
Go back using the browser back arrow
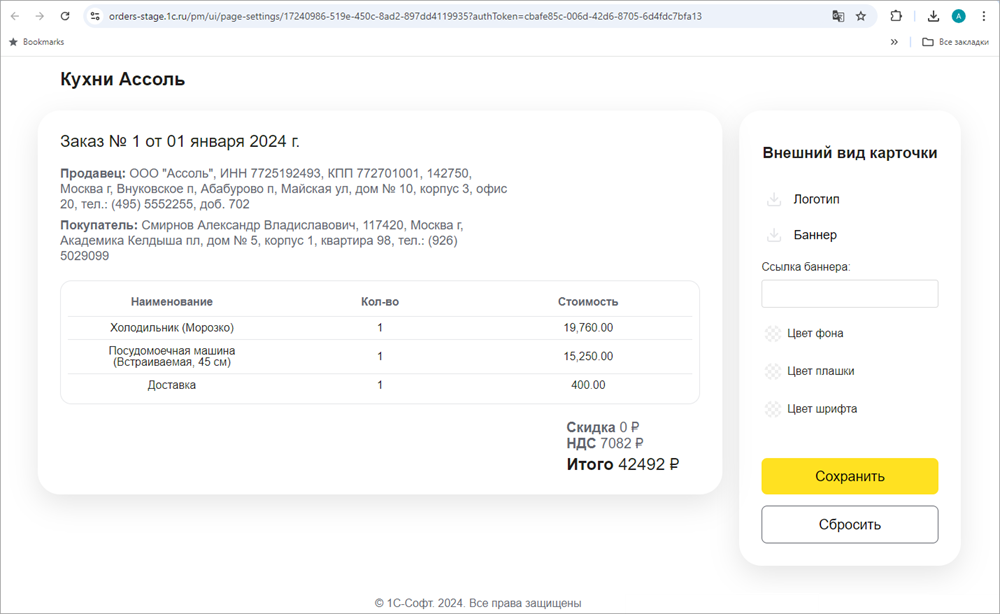point(14,16)
